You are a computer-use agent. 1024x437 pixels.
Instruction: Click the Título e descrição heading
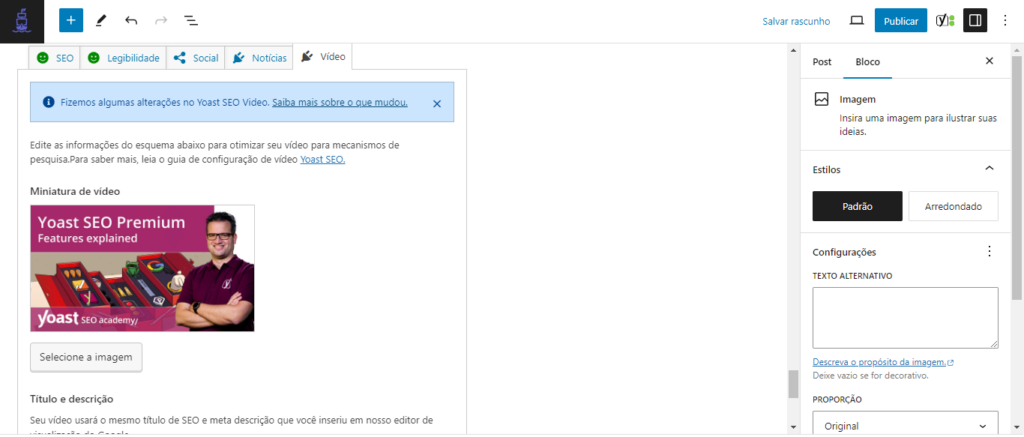[72, 398]
